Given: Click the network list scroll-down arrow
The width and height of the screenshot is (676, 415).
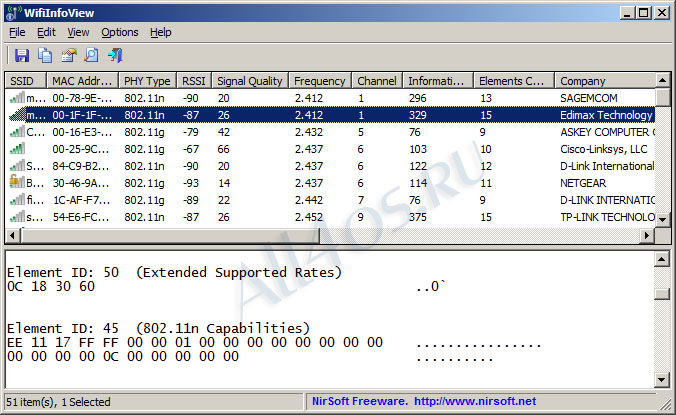Looking at the screenshot, I should [x=663, y=220].
